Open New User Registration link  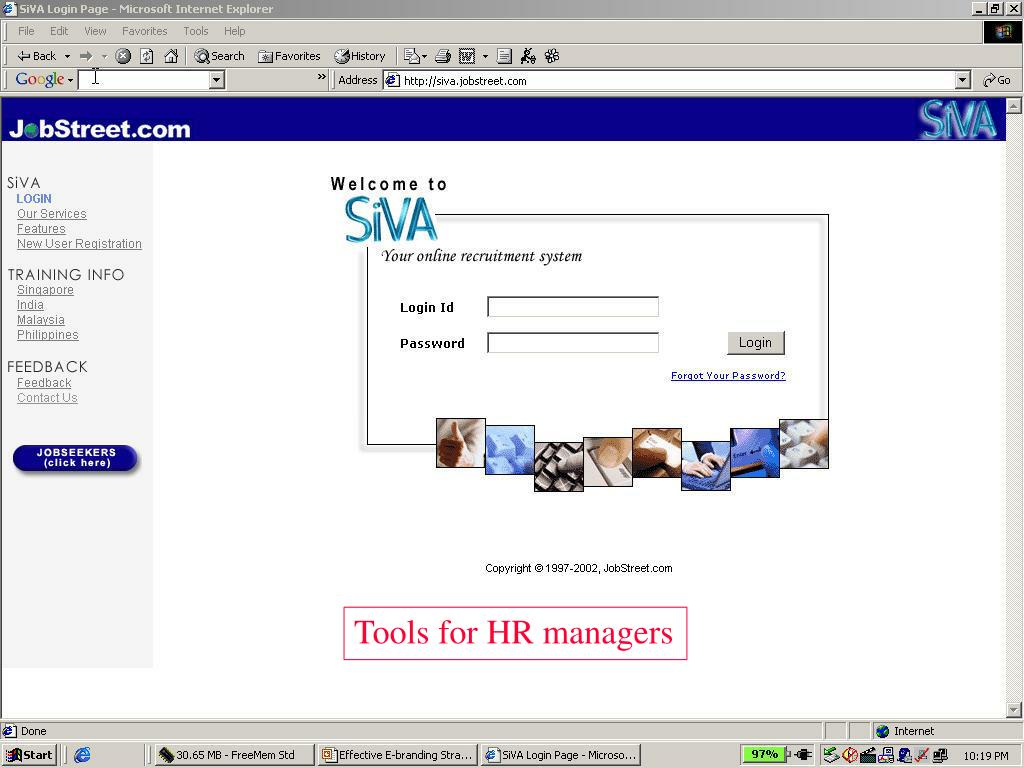(79, 244)
